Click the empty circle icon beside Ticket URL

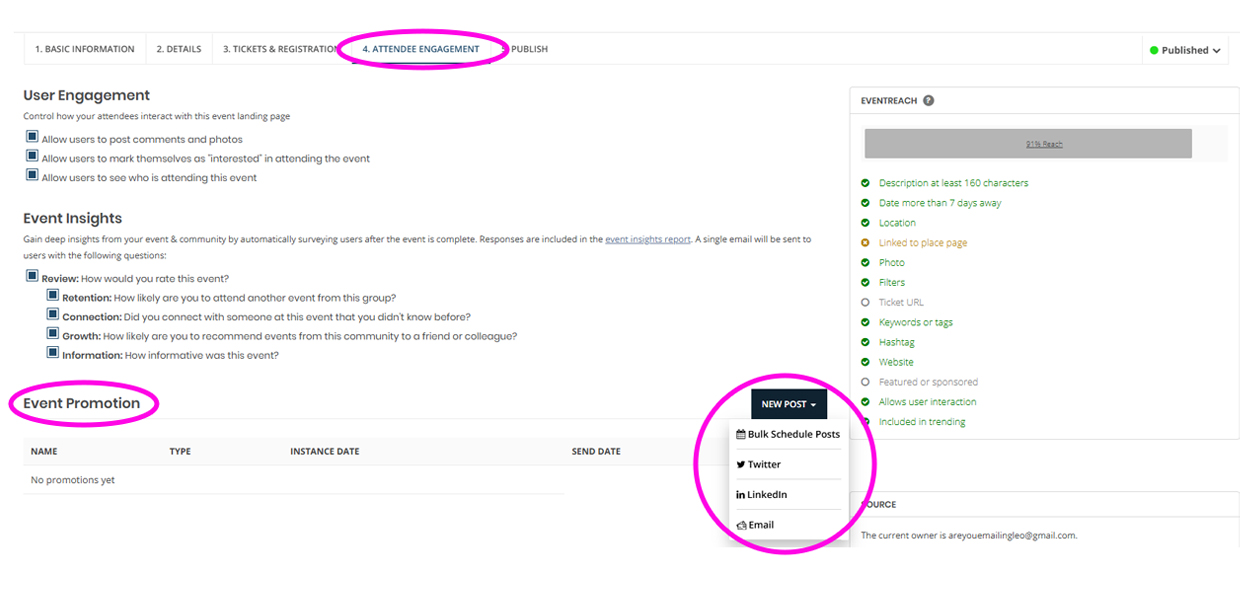click(865, 303)
